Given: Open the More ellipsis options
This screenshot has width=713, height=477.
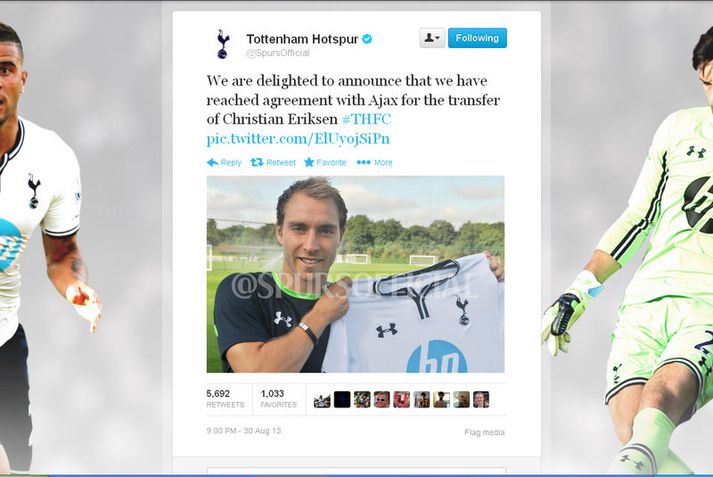Looking at the screenshot, I should click(374, 162).
